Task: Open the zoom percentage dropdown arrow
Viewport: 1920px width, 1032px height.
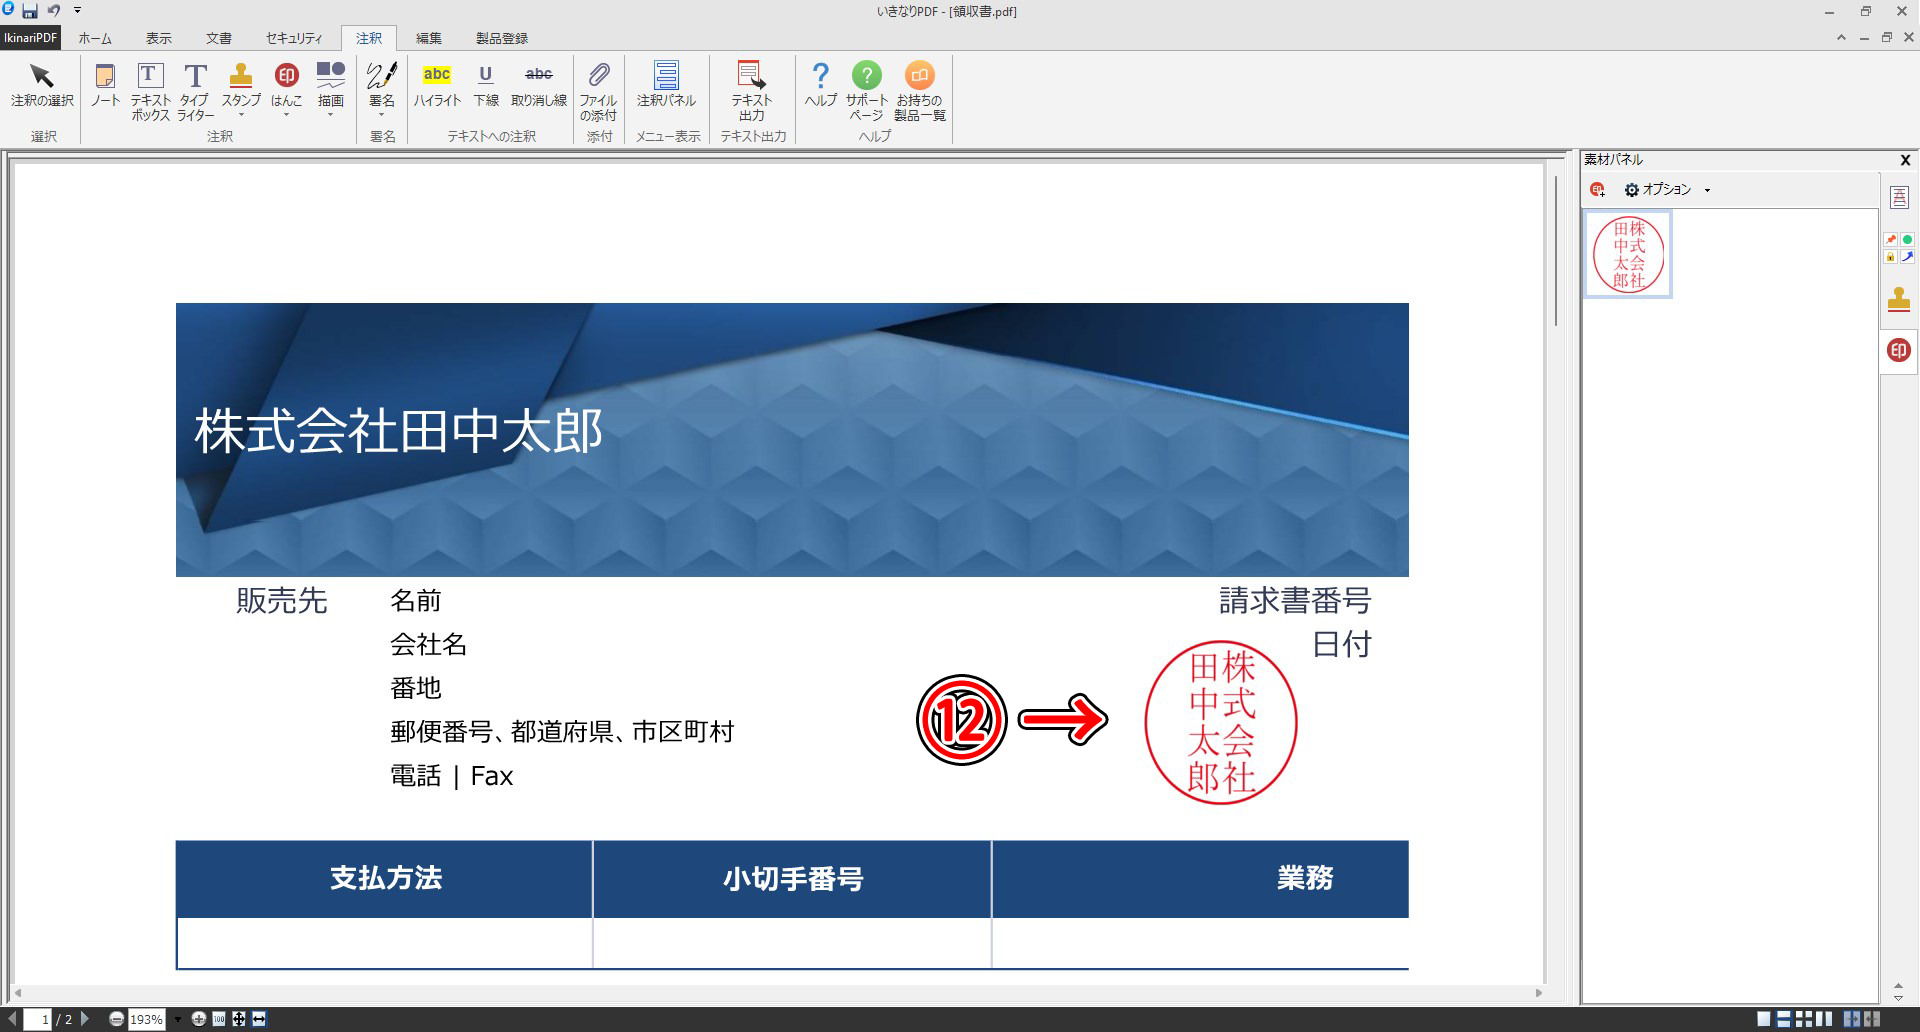Action: point(178,1019)
